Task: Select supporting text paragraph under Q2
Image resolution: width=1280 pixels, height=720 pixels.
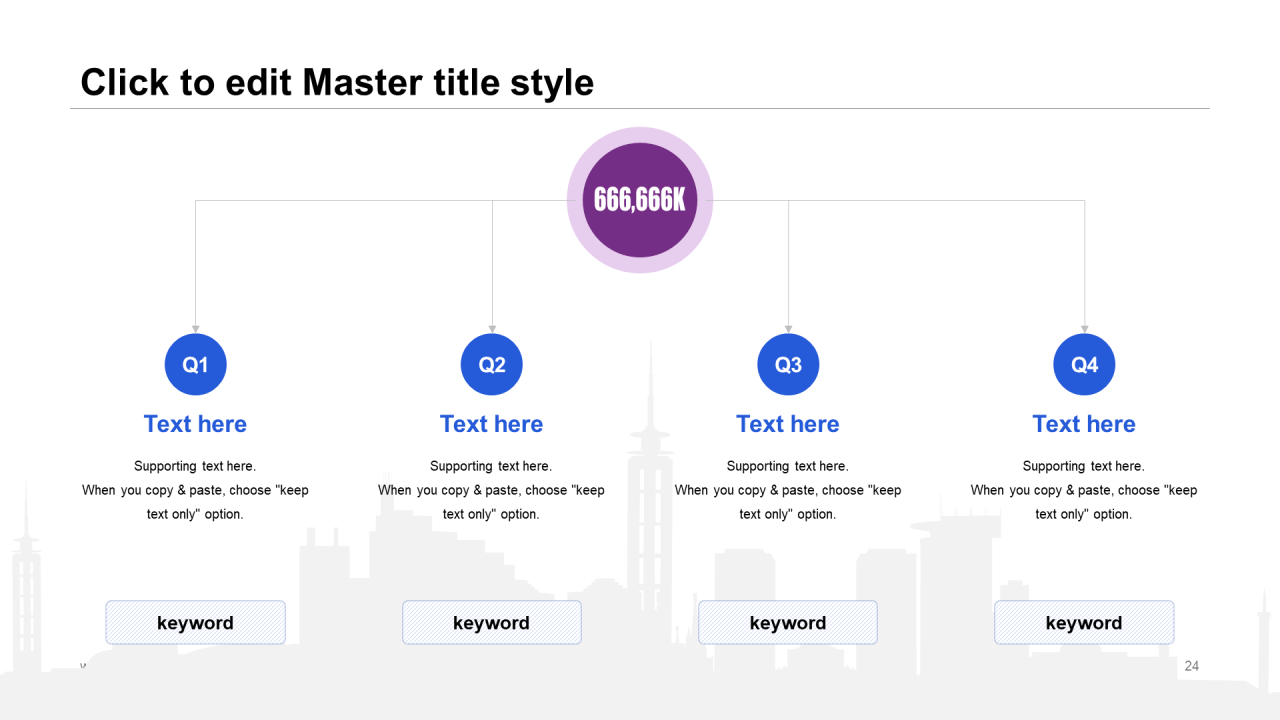Action: coord(492,490)
